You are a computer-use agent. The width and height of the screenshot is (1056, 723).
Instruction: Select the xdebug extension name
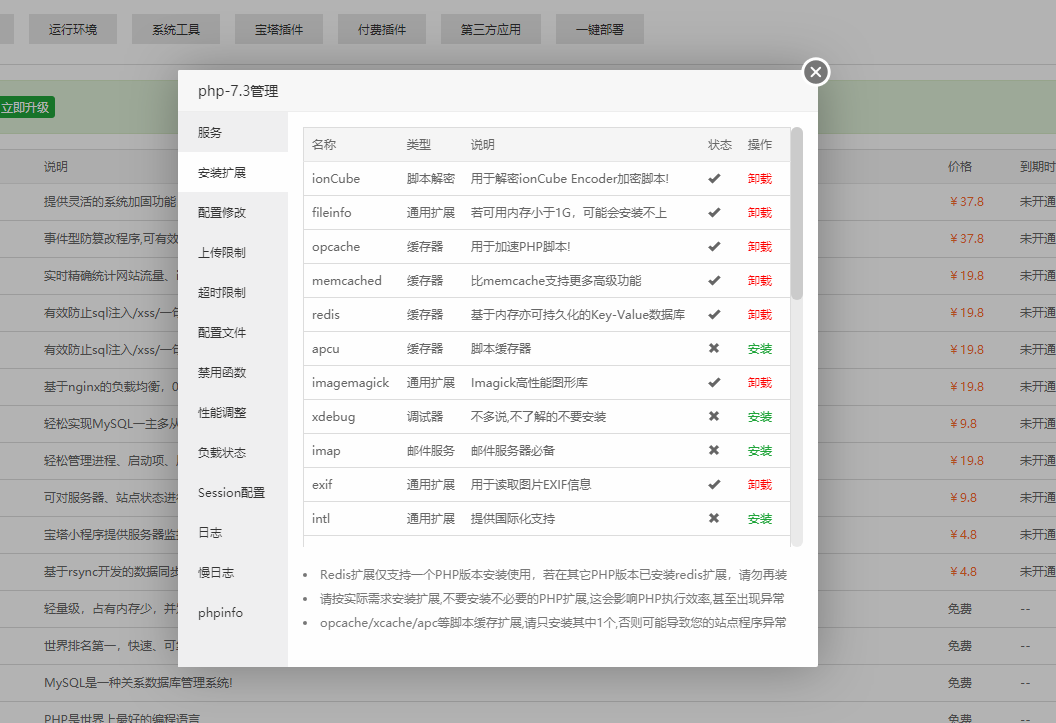[333, 417]
